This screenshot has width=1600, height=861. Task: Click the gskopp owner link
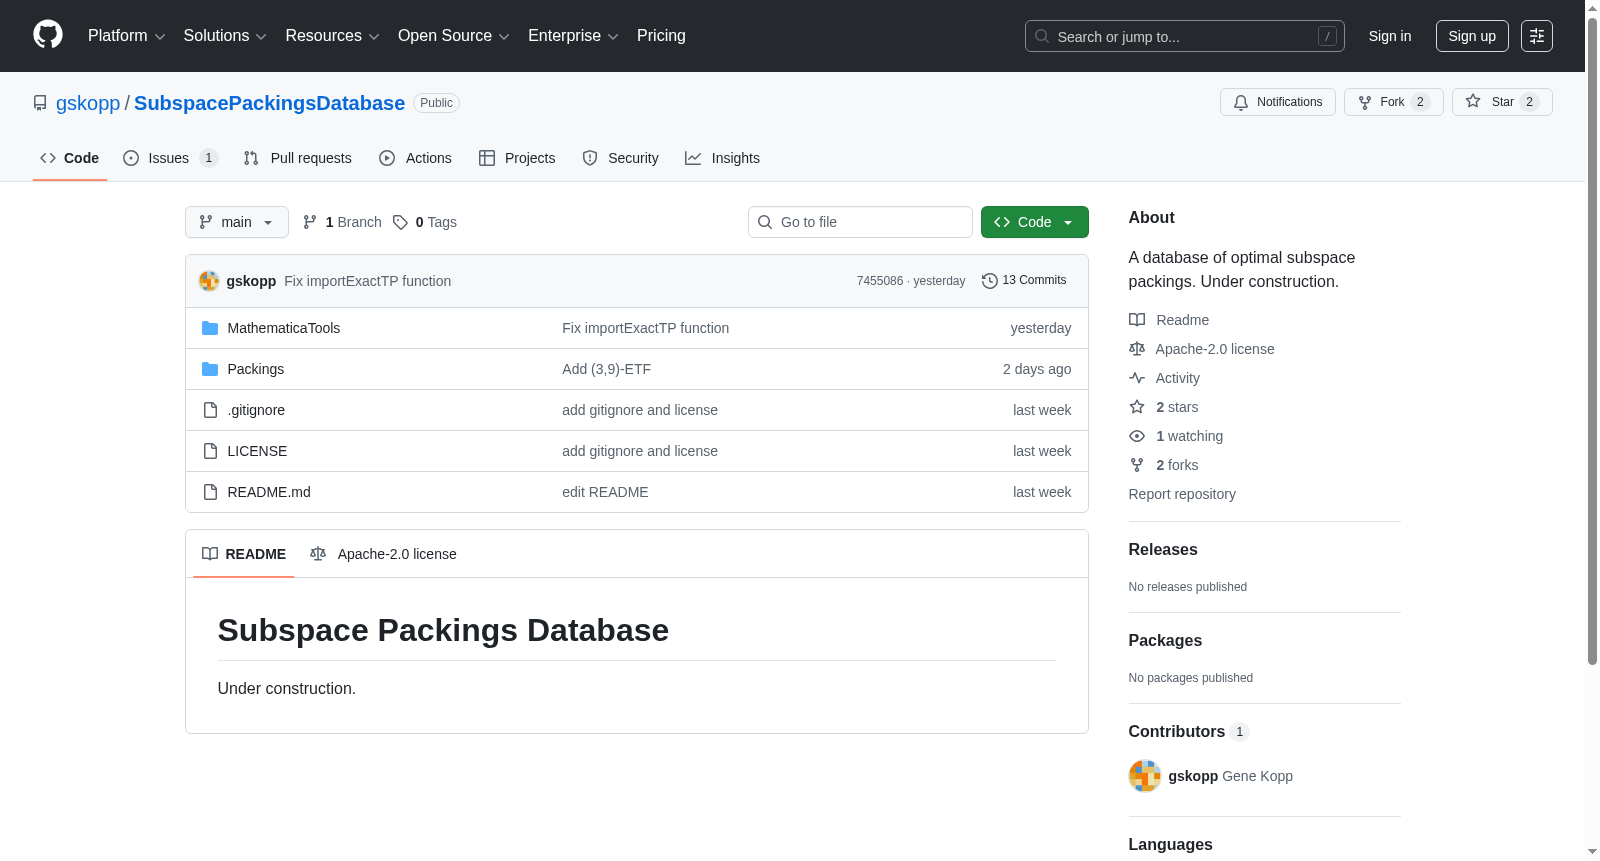click(x=88, y=103)
